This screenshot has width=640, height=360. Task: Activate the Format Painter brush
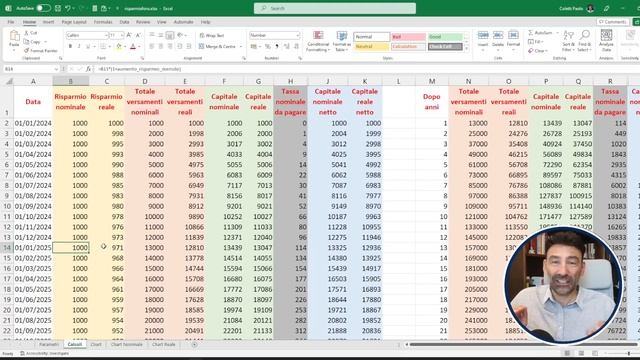tap(26, 51)
